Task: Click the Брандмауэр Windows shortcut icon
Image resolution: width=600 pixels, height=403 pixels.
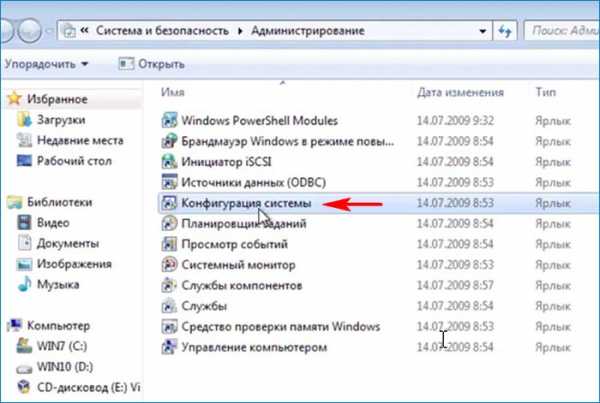Action: pos(169,141)
